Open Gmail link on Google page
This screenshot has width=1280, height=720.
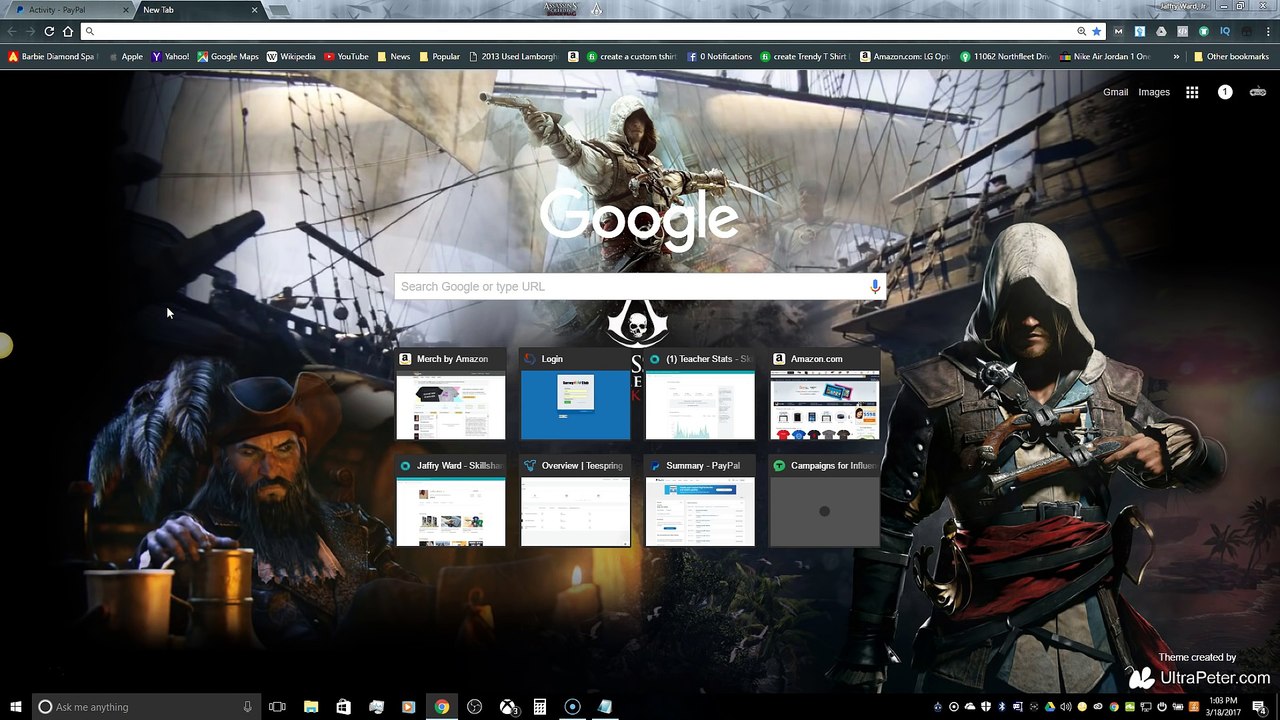point(1115,92)
